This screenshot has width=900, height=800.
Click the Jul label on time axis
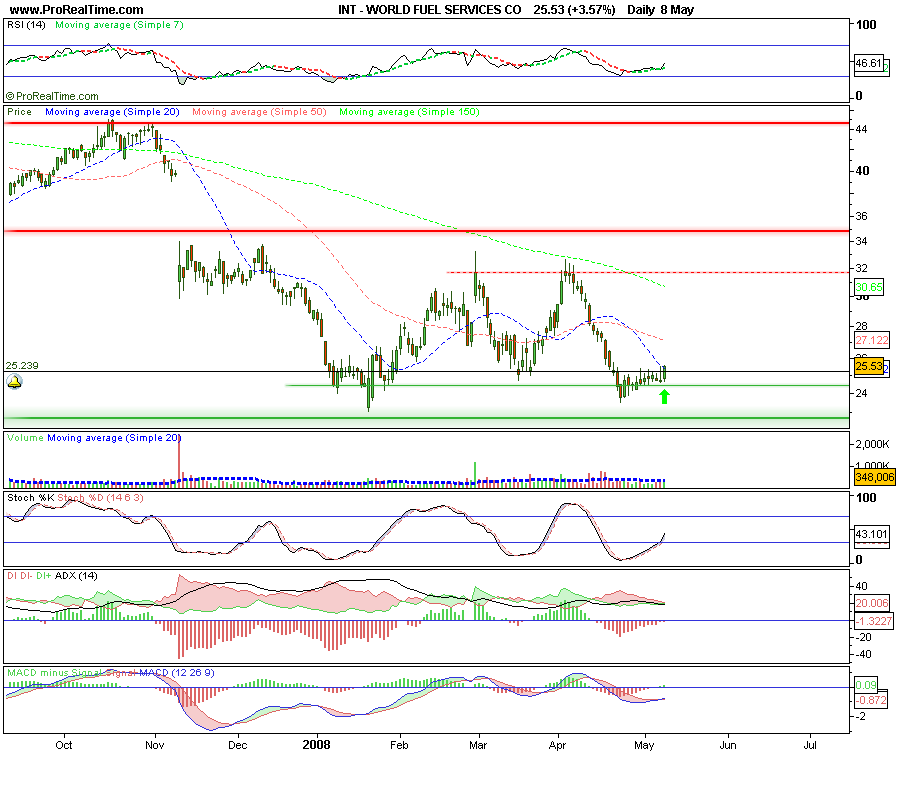[810, 745]
